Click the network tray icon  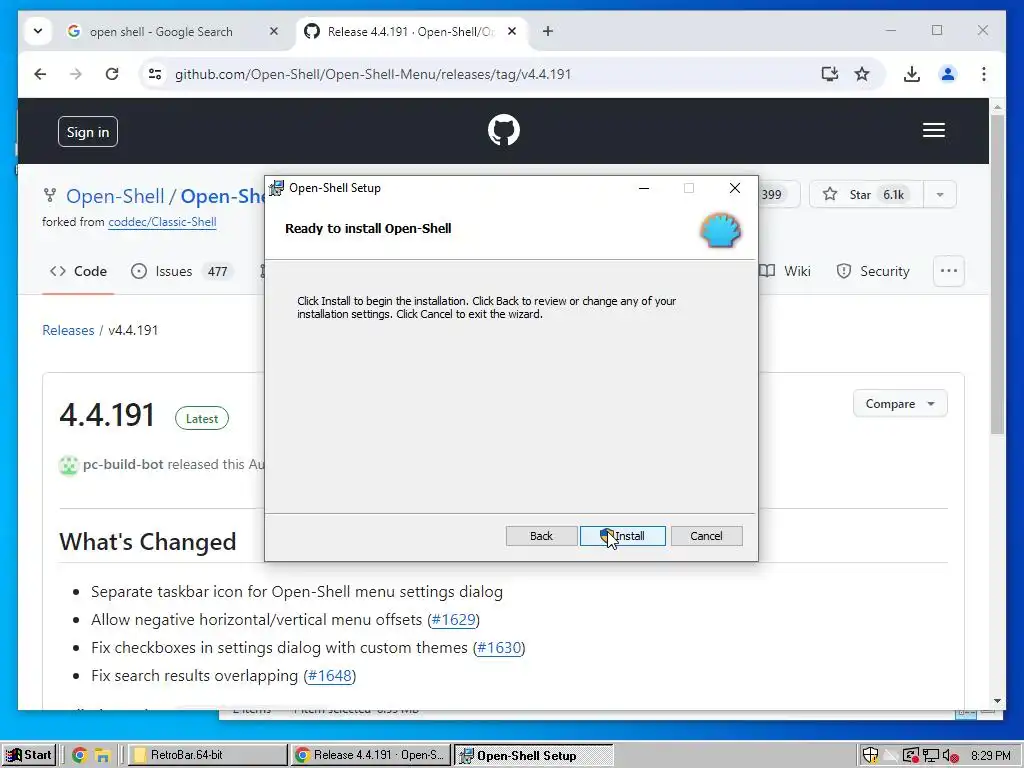[x=931, y=756]
